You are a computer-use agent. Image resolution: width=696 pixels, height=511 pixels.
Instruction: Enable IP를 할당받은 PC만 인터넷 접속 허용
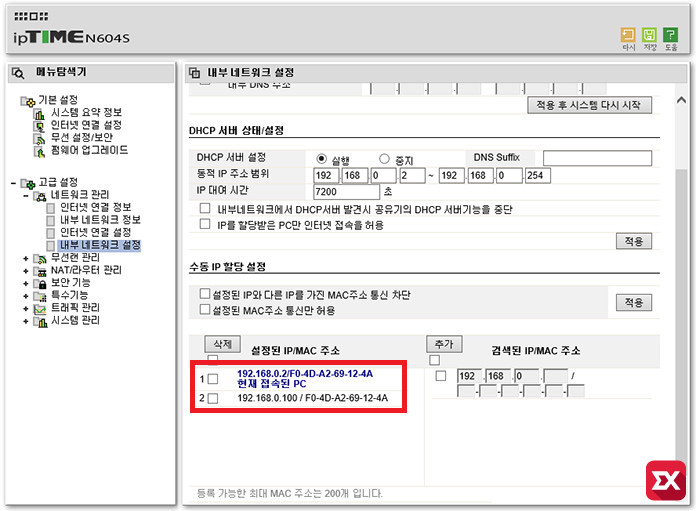(x=205, y=225)
